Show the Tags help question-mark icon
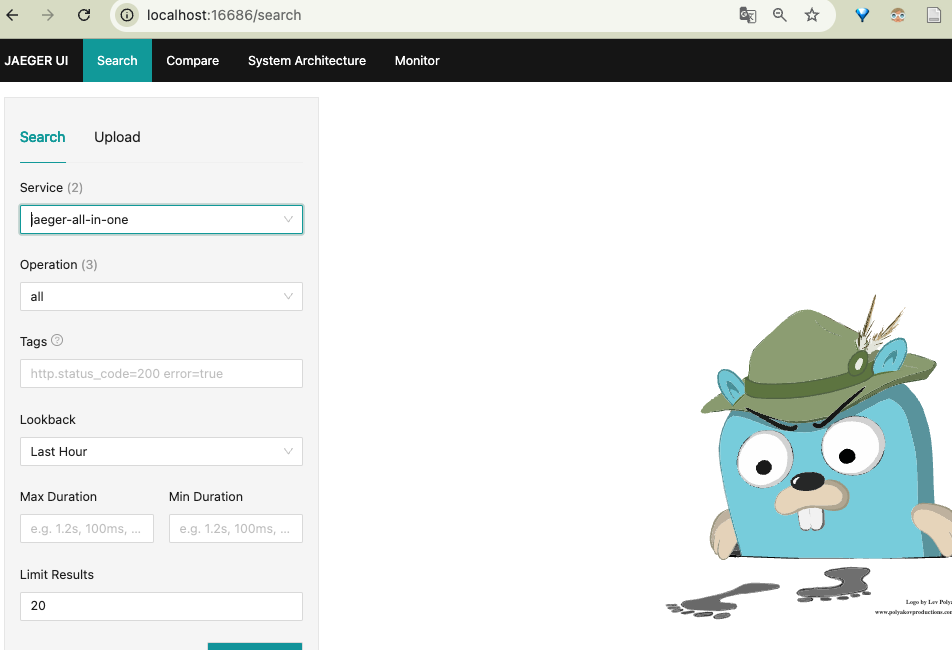 (57, 340)
